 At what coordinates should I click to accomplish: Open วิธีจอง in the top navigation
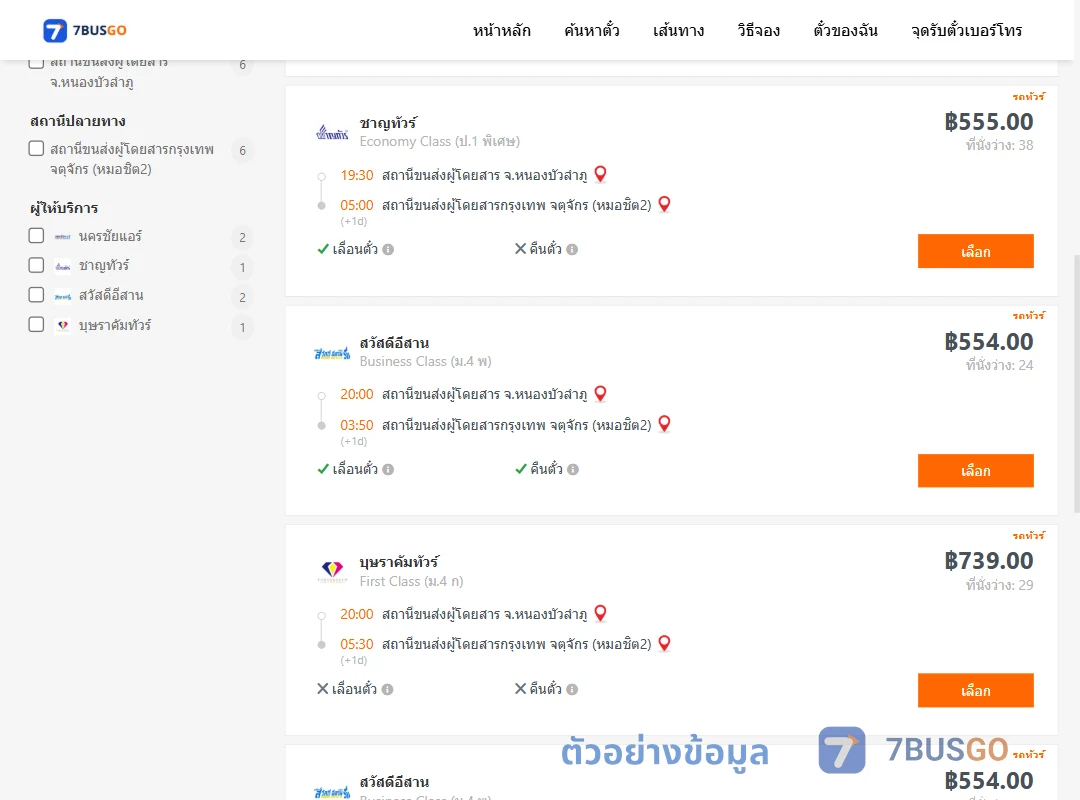pyautogui.click(x=758, y=30)
